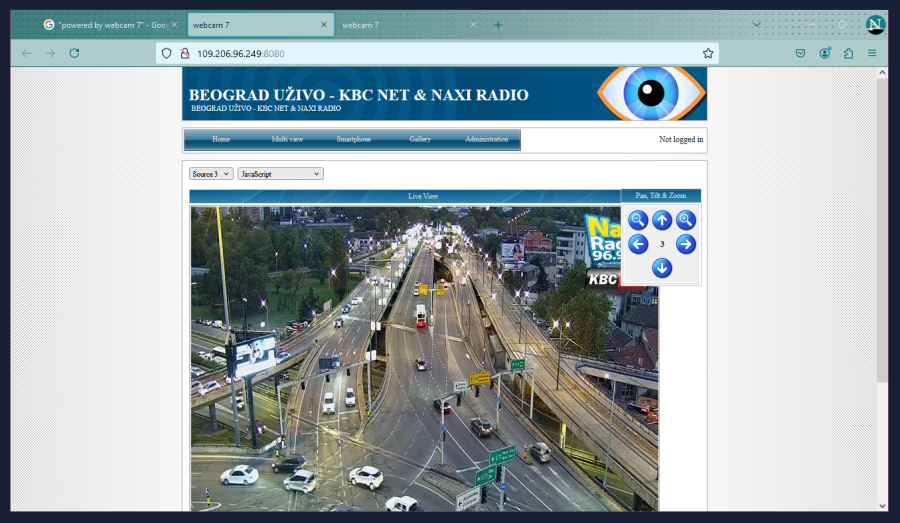This screenshot has width=900, height=523.
Task: Reload the current page
Action: click(74, 53)
